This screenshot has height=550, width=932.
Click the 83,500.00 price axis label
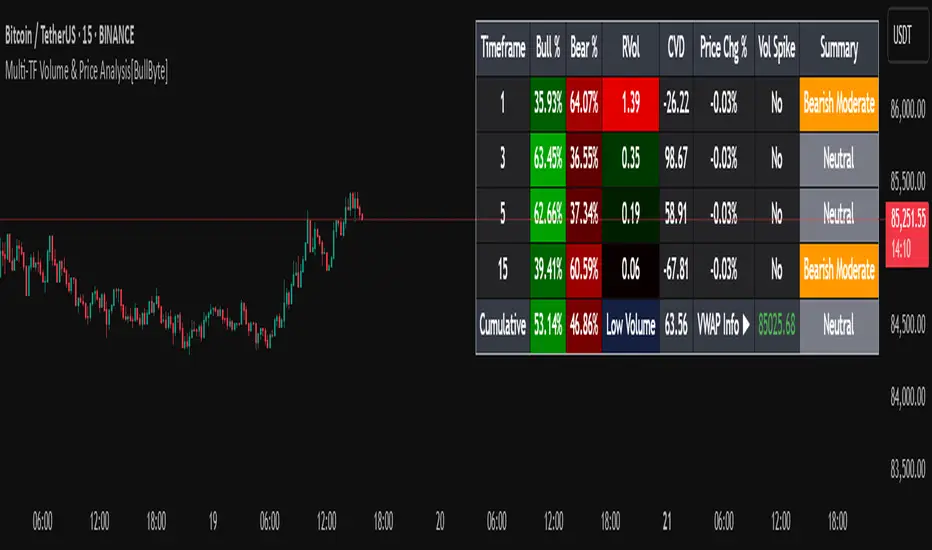coord(908,469)
